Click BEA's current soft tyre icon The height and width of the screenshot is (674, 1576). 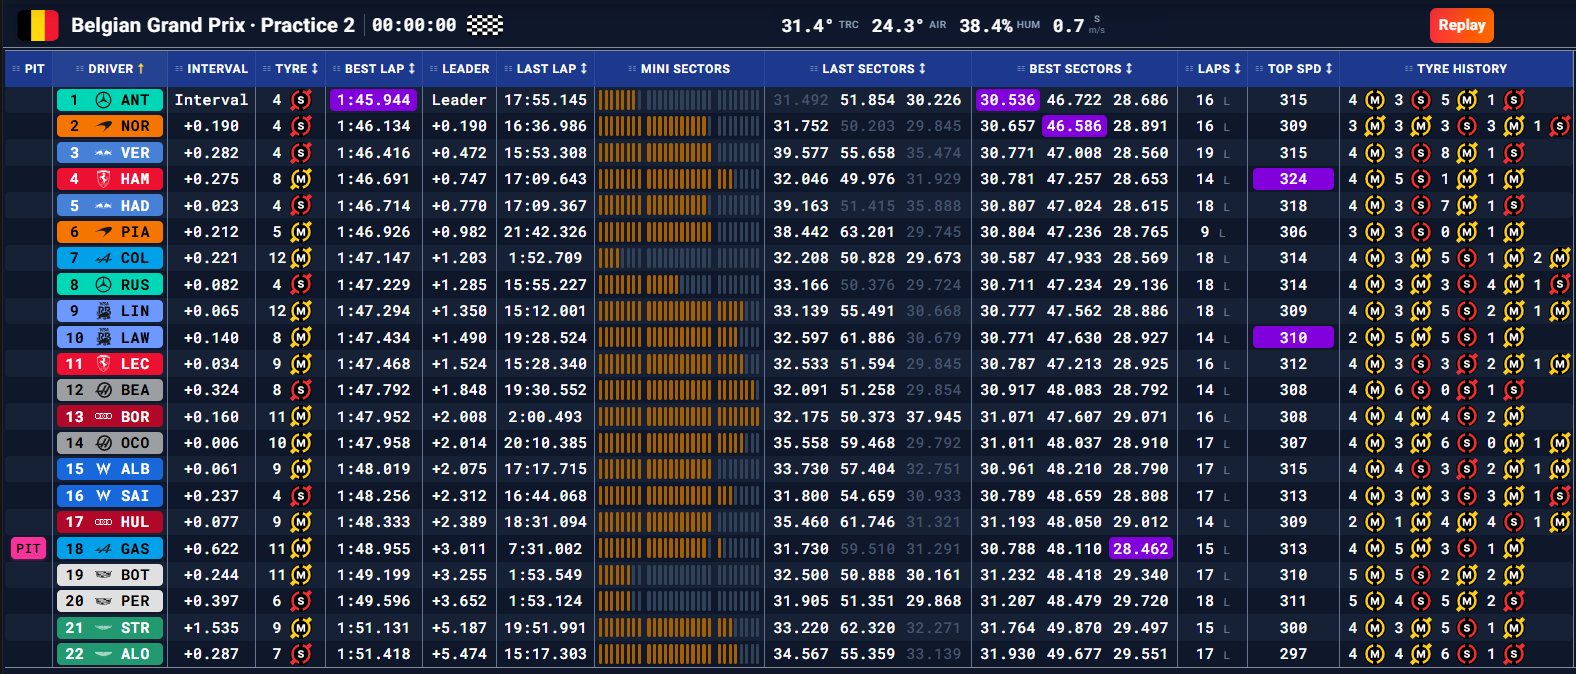(x=301, y=390)
